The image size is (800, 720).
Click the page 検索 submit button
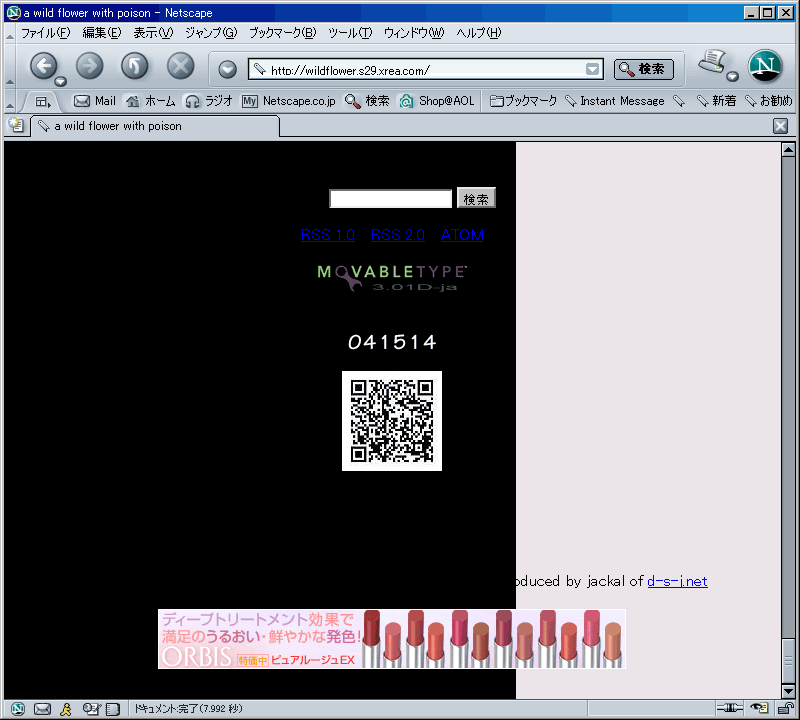(476, 198)
